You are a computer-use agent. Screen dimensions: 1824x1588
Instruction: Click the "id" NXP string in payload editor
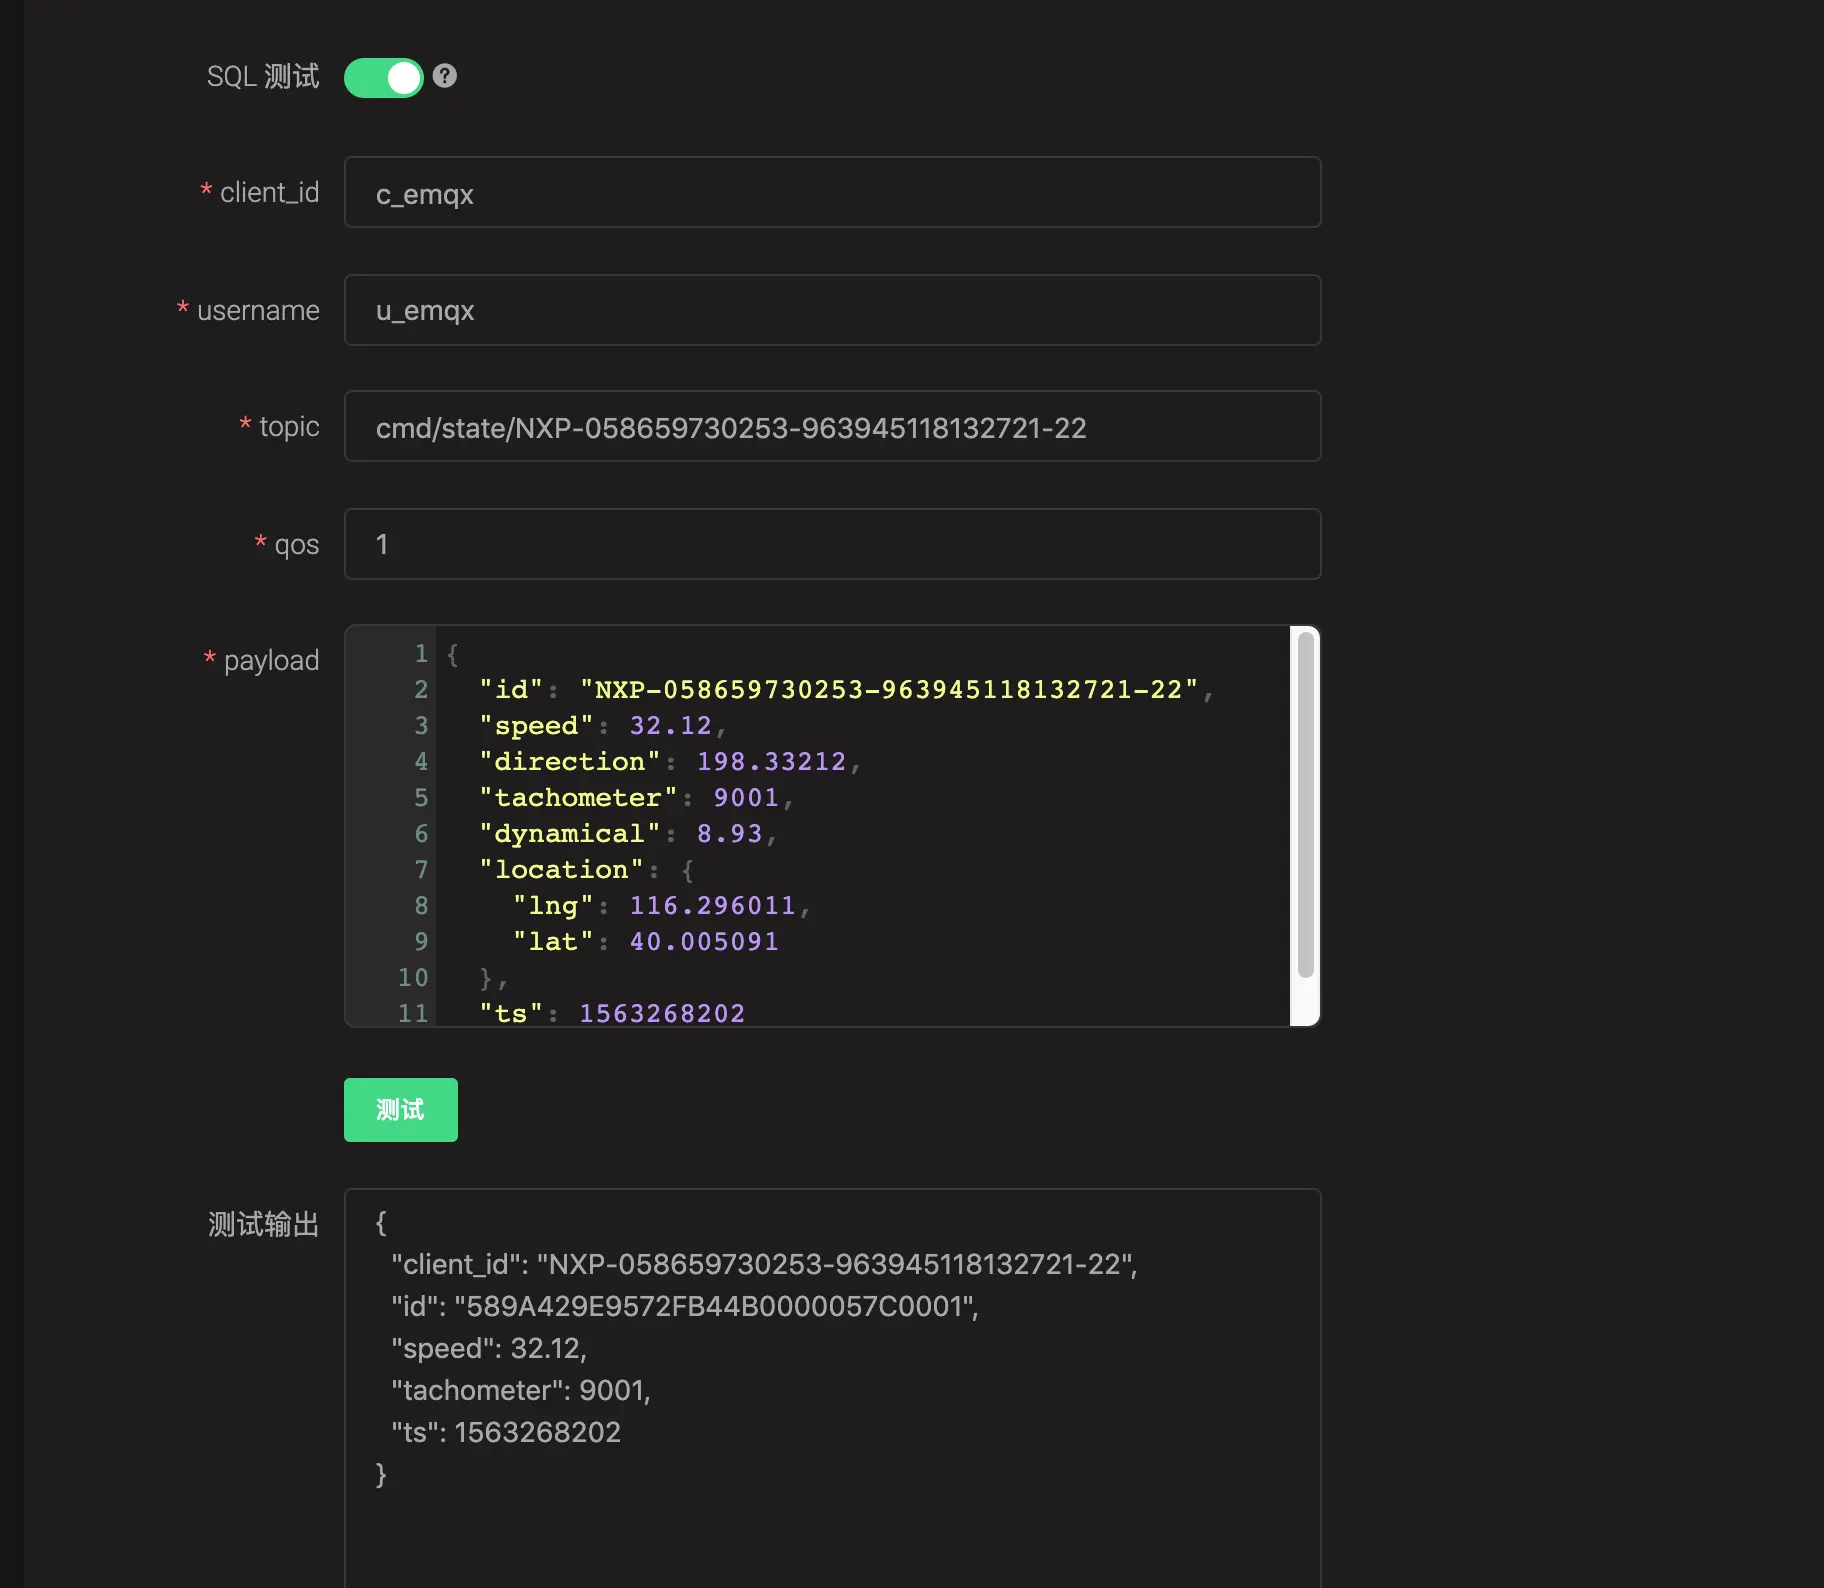click(889, 690)
